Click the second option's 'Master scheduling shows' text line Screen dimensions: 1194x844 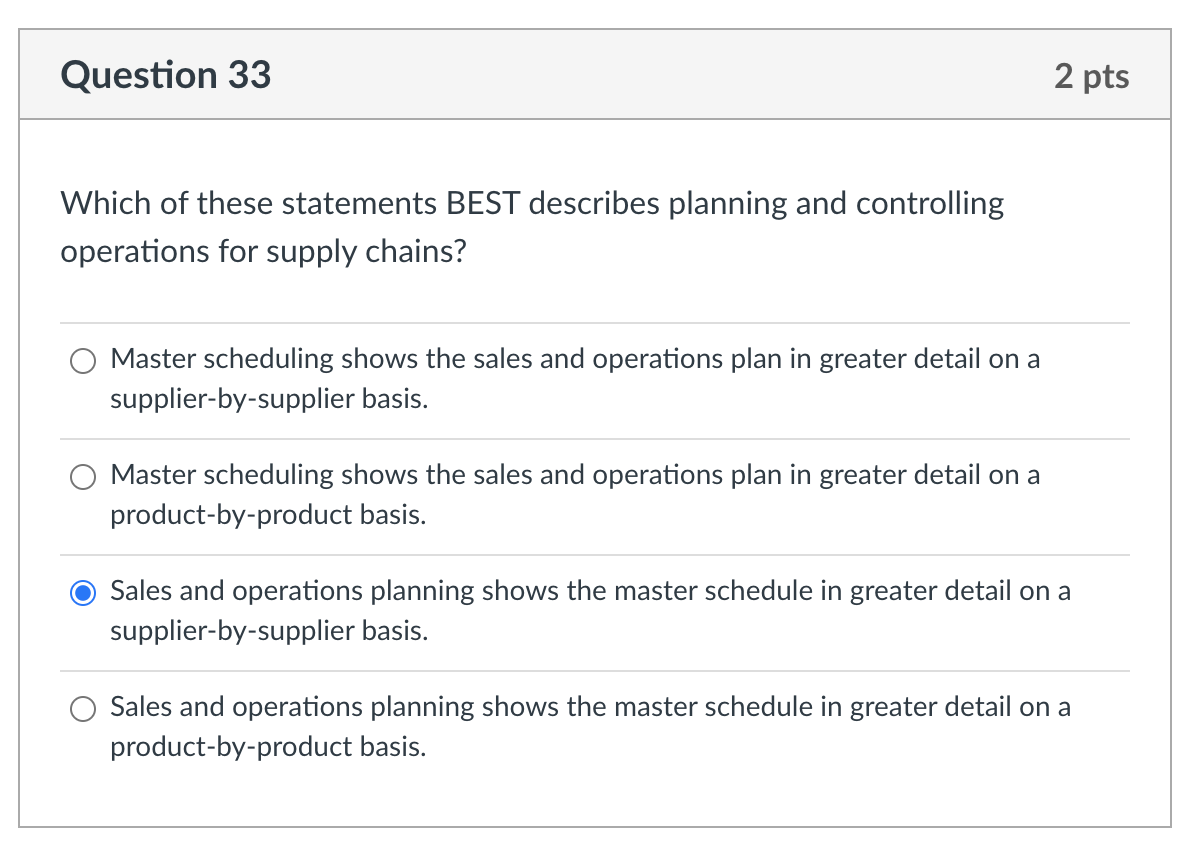[574, 475]
